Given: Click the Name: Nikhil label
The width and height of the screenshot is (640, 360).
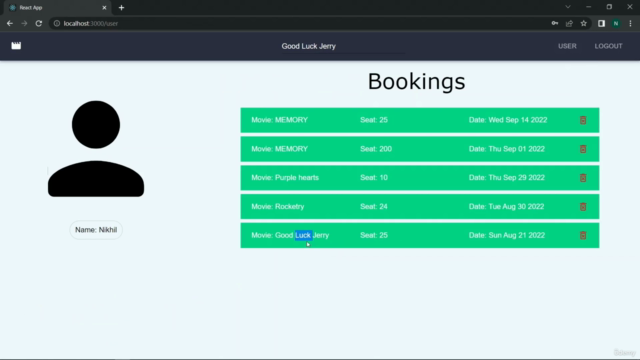Looking at the screenshot, I should click(96, 230).
